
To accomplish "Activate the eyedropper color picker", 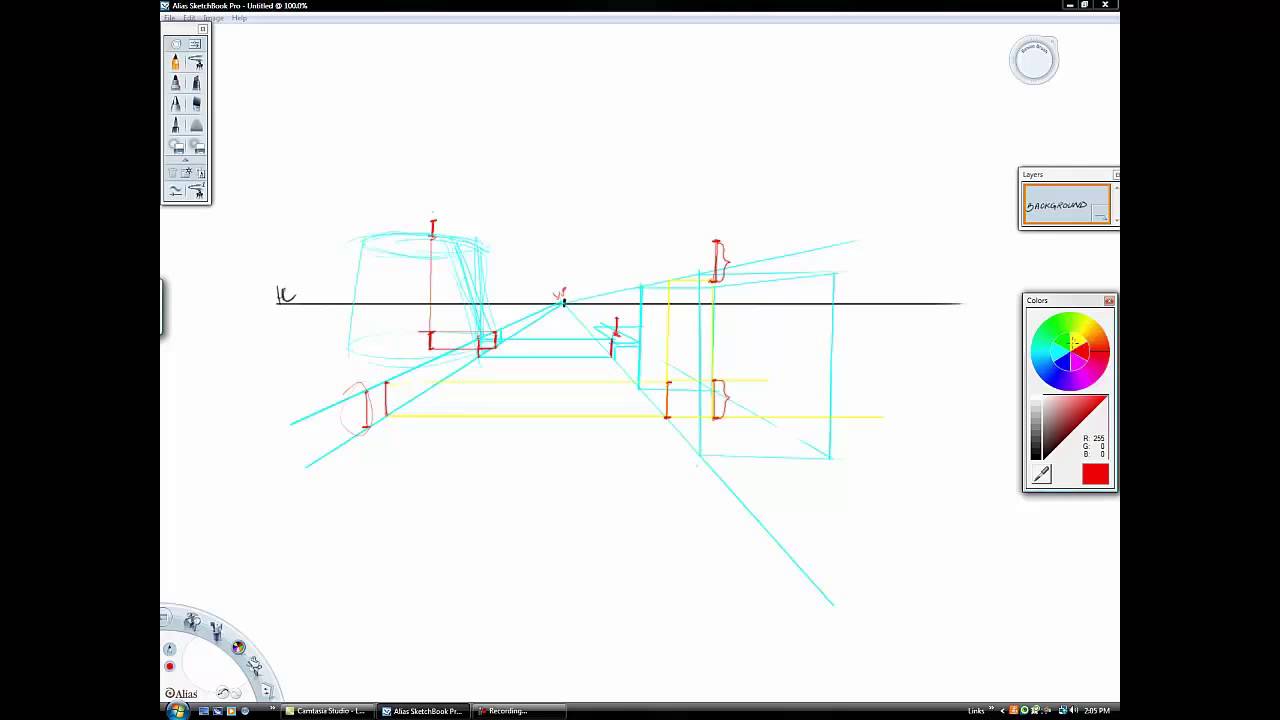I will pos(1041,475).
